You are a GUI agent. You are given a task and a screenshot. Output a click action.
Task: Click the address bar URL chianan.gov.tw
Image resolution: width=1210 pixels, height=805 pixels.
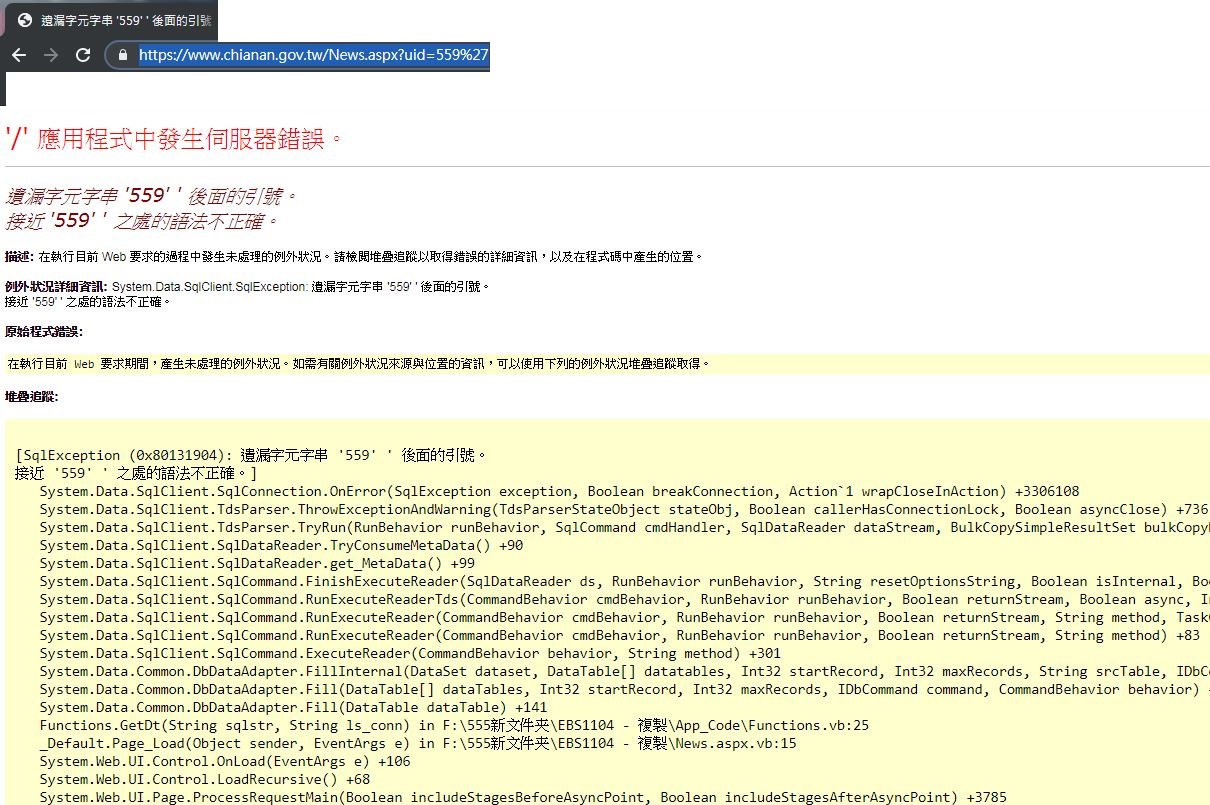coord(313,55)
